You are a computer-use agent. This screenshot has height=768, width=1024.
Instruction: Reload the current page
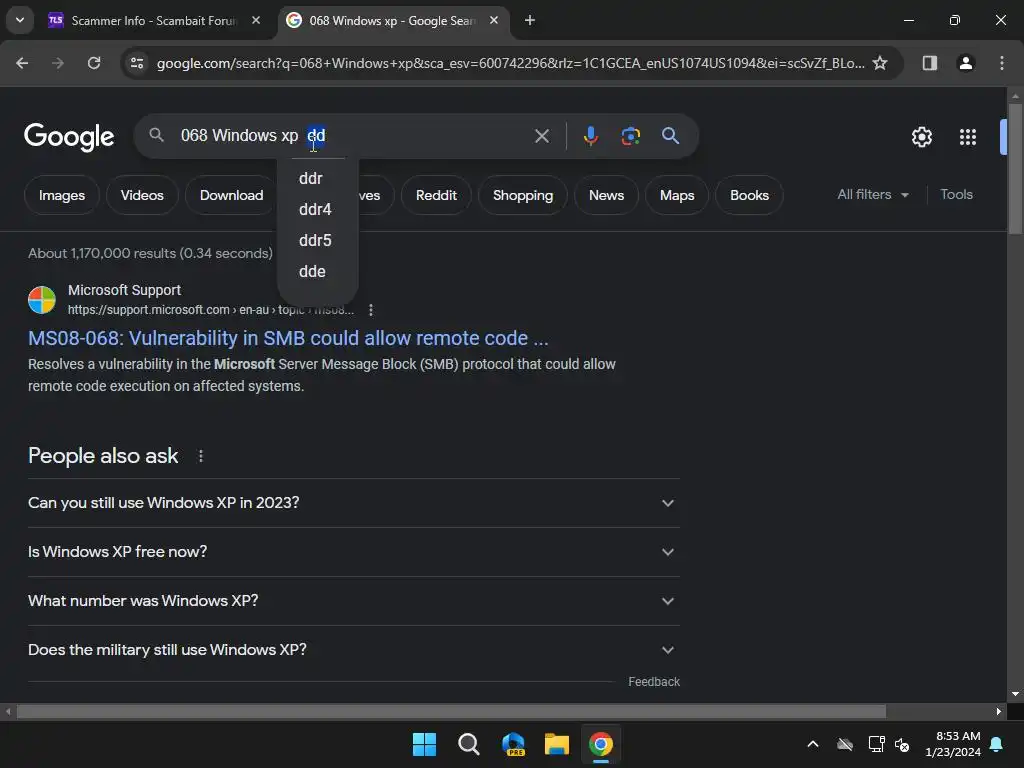(94, 63)
